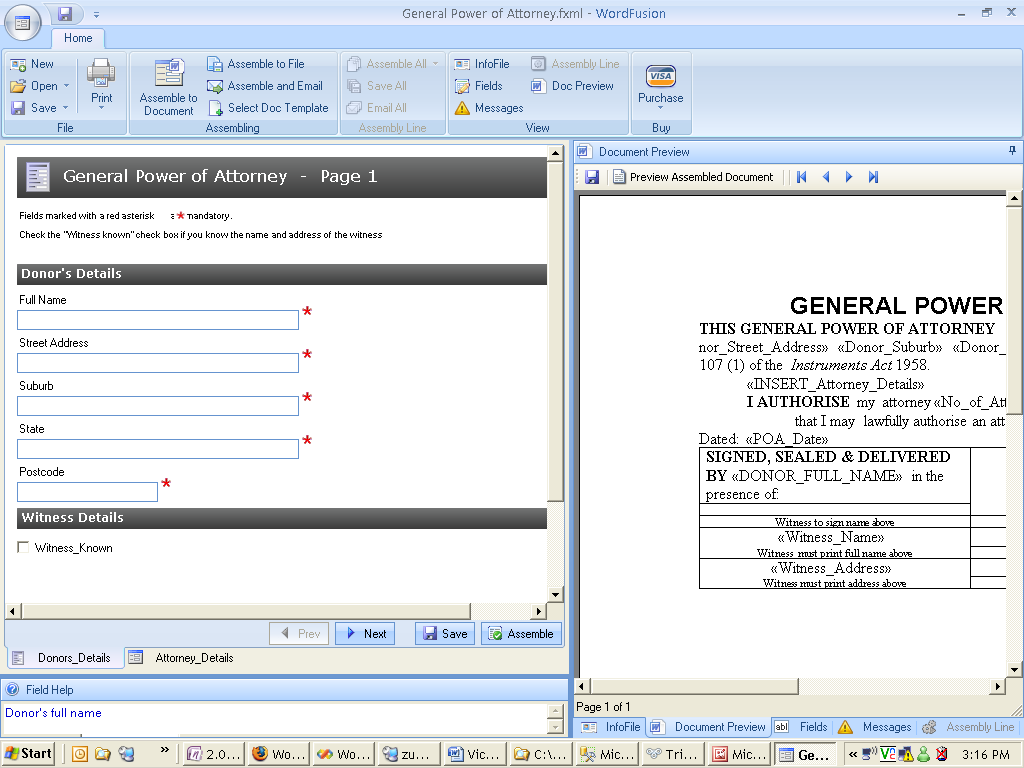
Task: Click the ribbon Save button
Action: [x=34, y=108]
